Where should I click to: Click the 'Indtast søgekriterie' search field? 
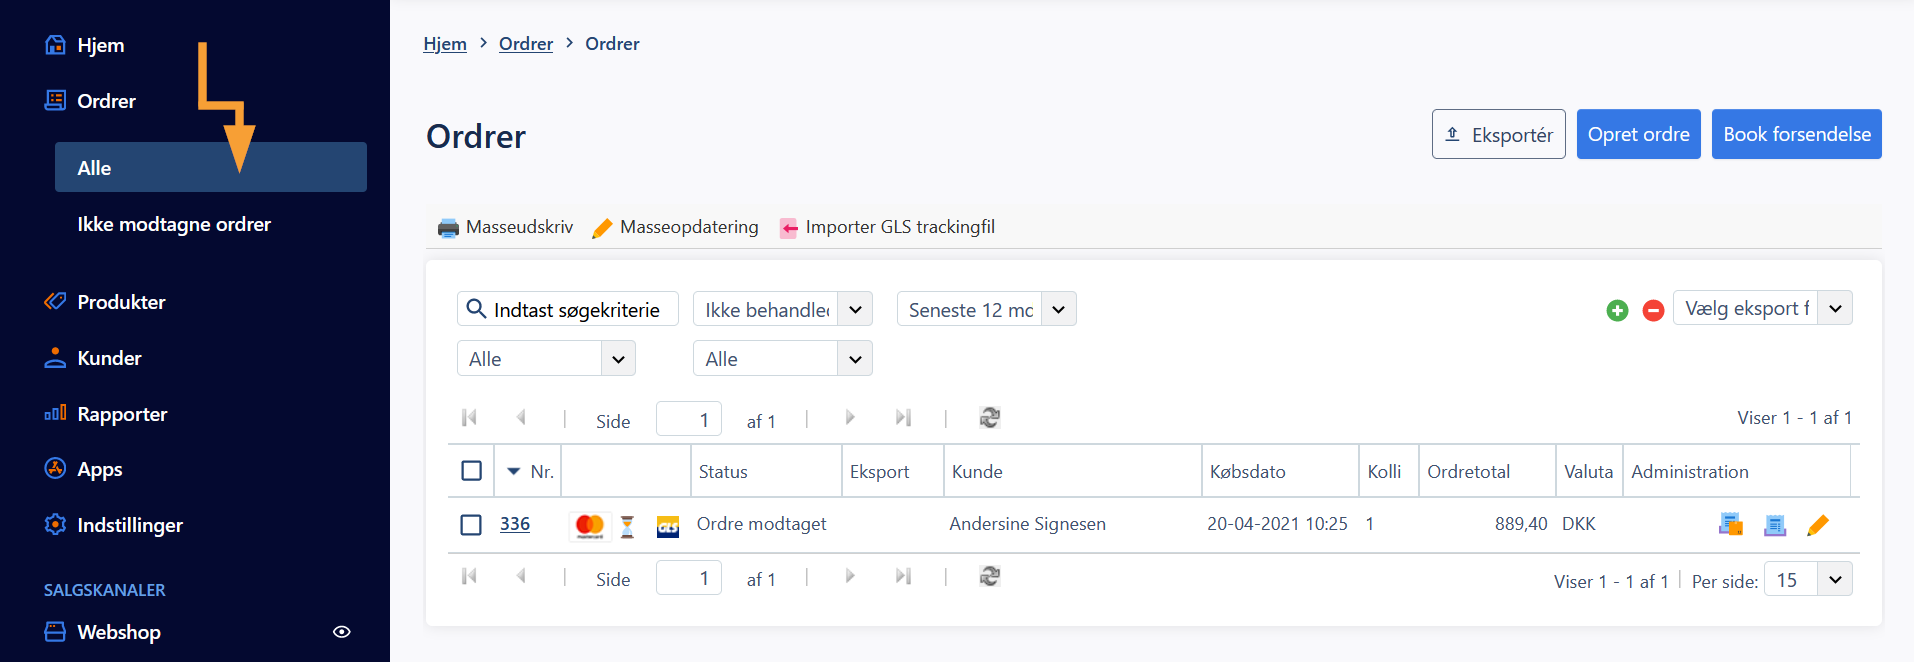point(577,310)
